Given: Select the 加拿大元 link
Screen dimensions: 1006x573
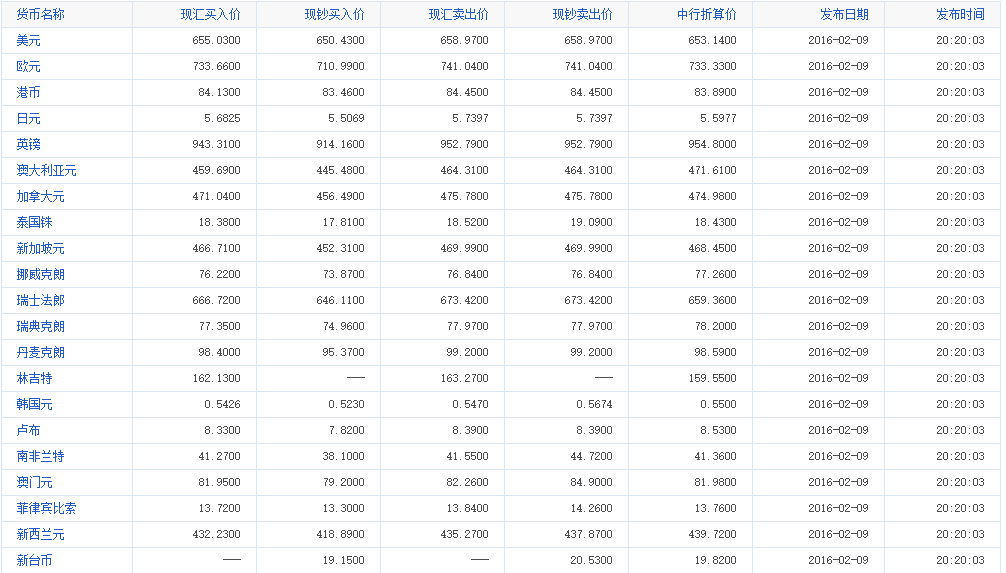Looking at the screenshot, I should coord(41,196).
